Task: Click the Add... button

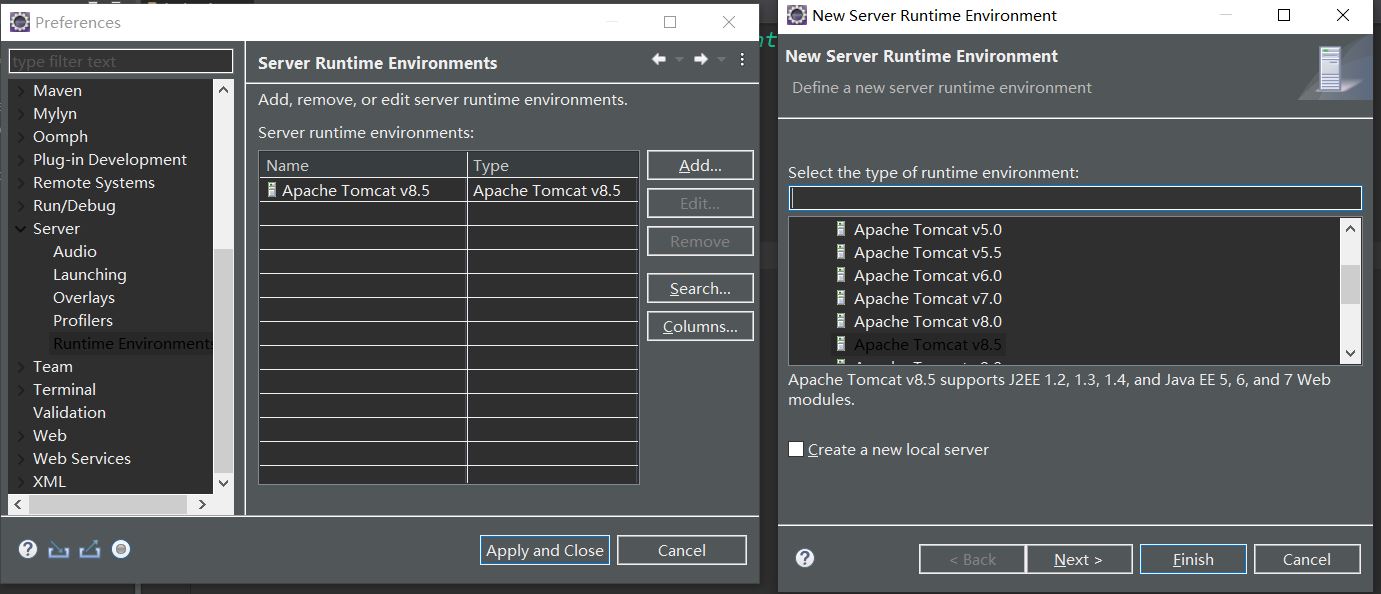Action: [700, 166]
